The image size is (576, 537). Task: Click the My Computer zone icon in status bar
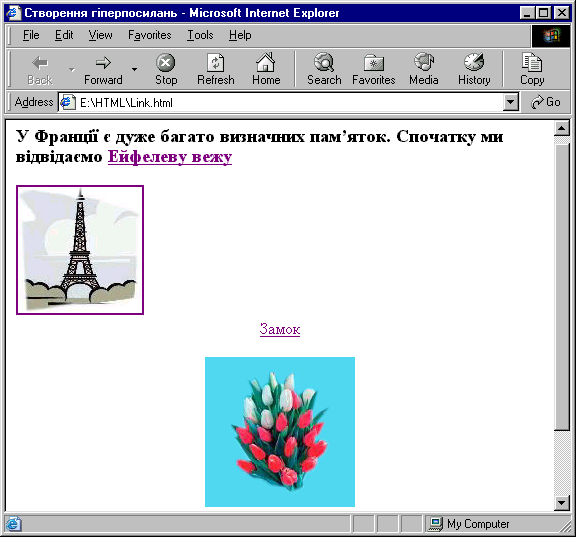click(x=436, y=524)
